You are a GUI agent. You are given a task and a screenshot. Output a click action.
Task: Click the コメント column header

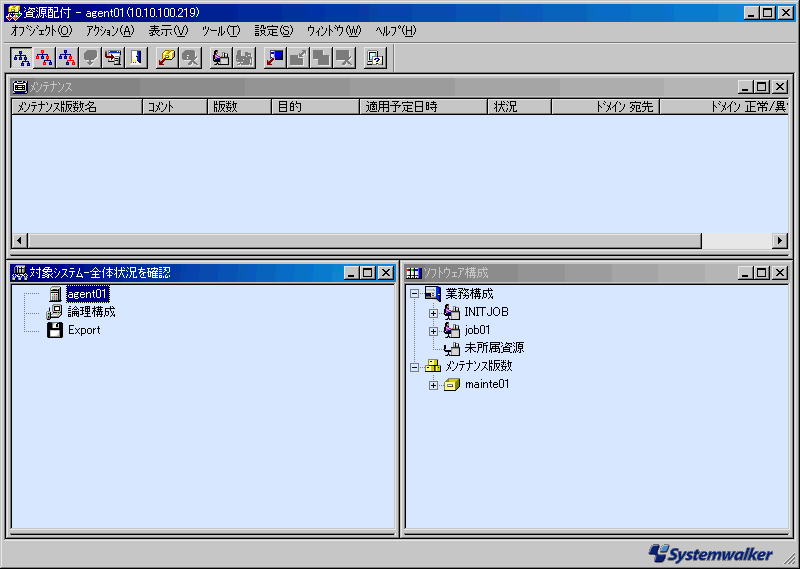(x=175, y=107)
